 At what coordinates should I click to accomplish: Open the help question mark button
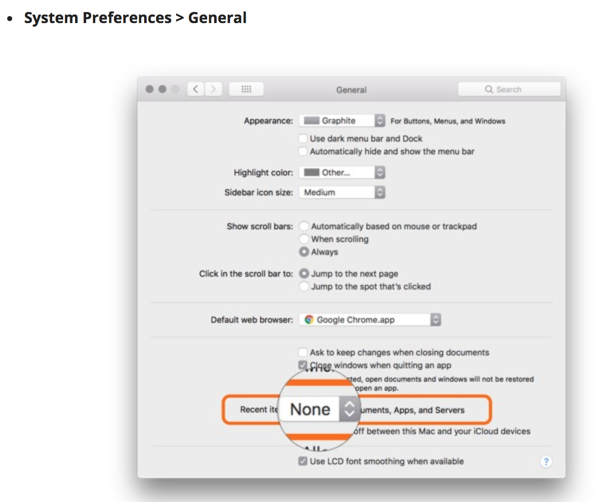click(546, 461)
